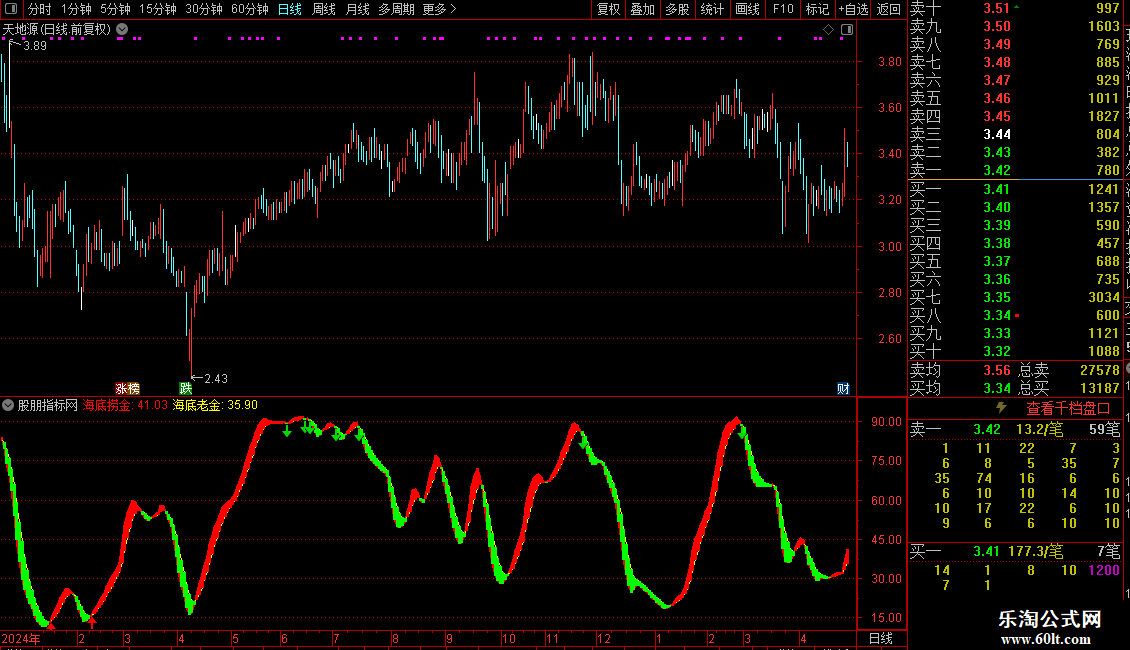
Task: Click 买均 value 3.34
Action: 997,388
